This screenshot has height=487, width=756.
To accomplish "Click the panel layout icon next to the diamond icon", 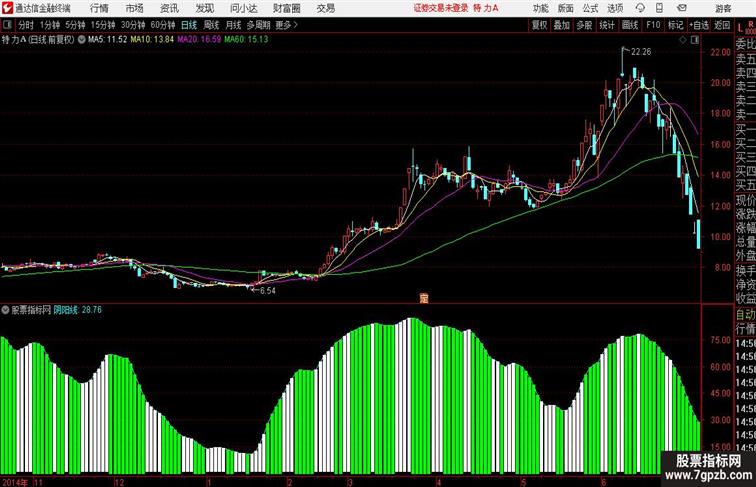I will coord(695,40).
